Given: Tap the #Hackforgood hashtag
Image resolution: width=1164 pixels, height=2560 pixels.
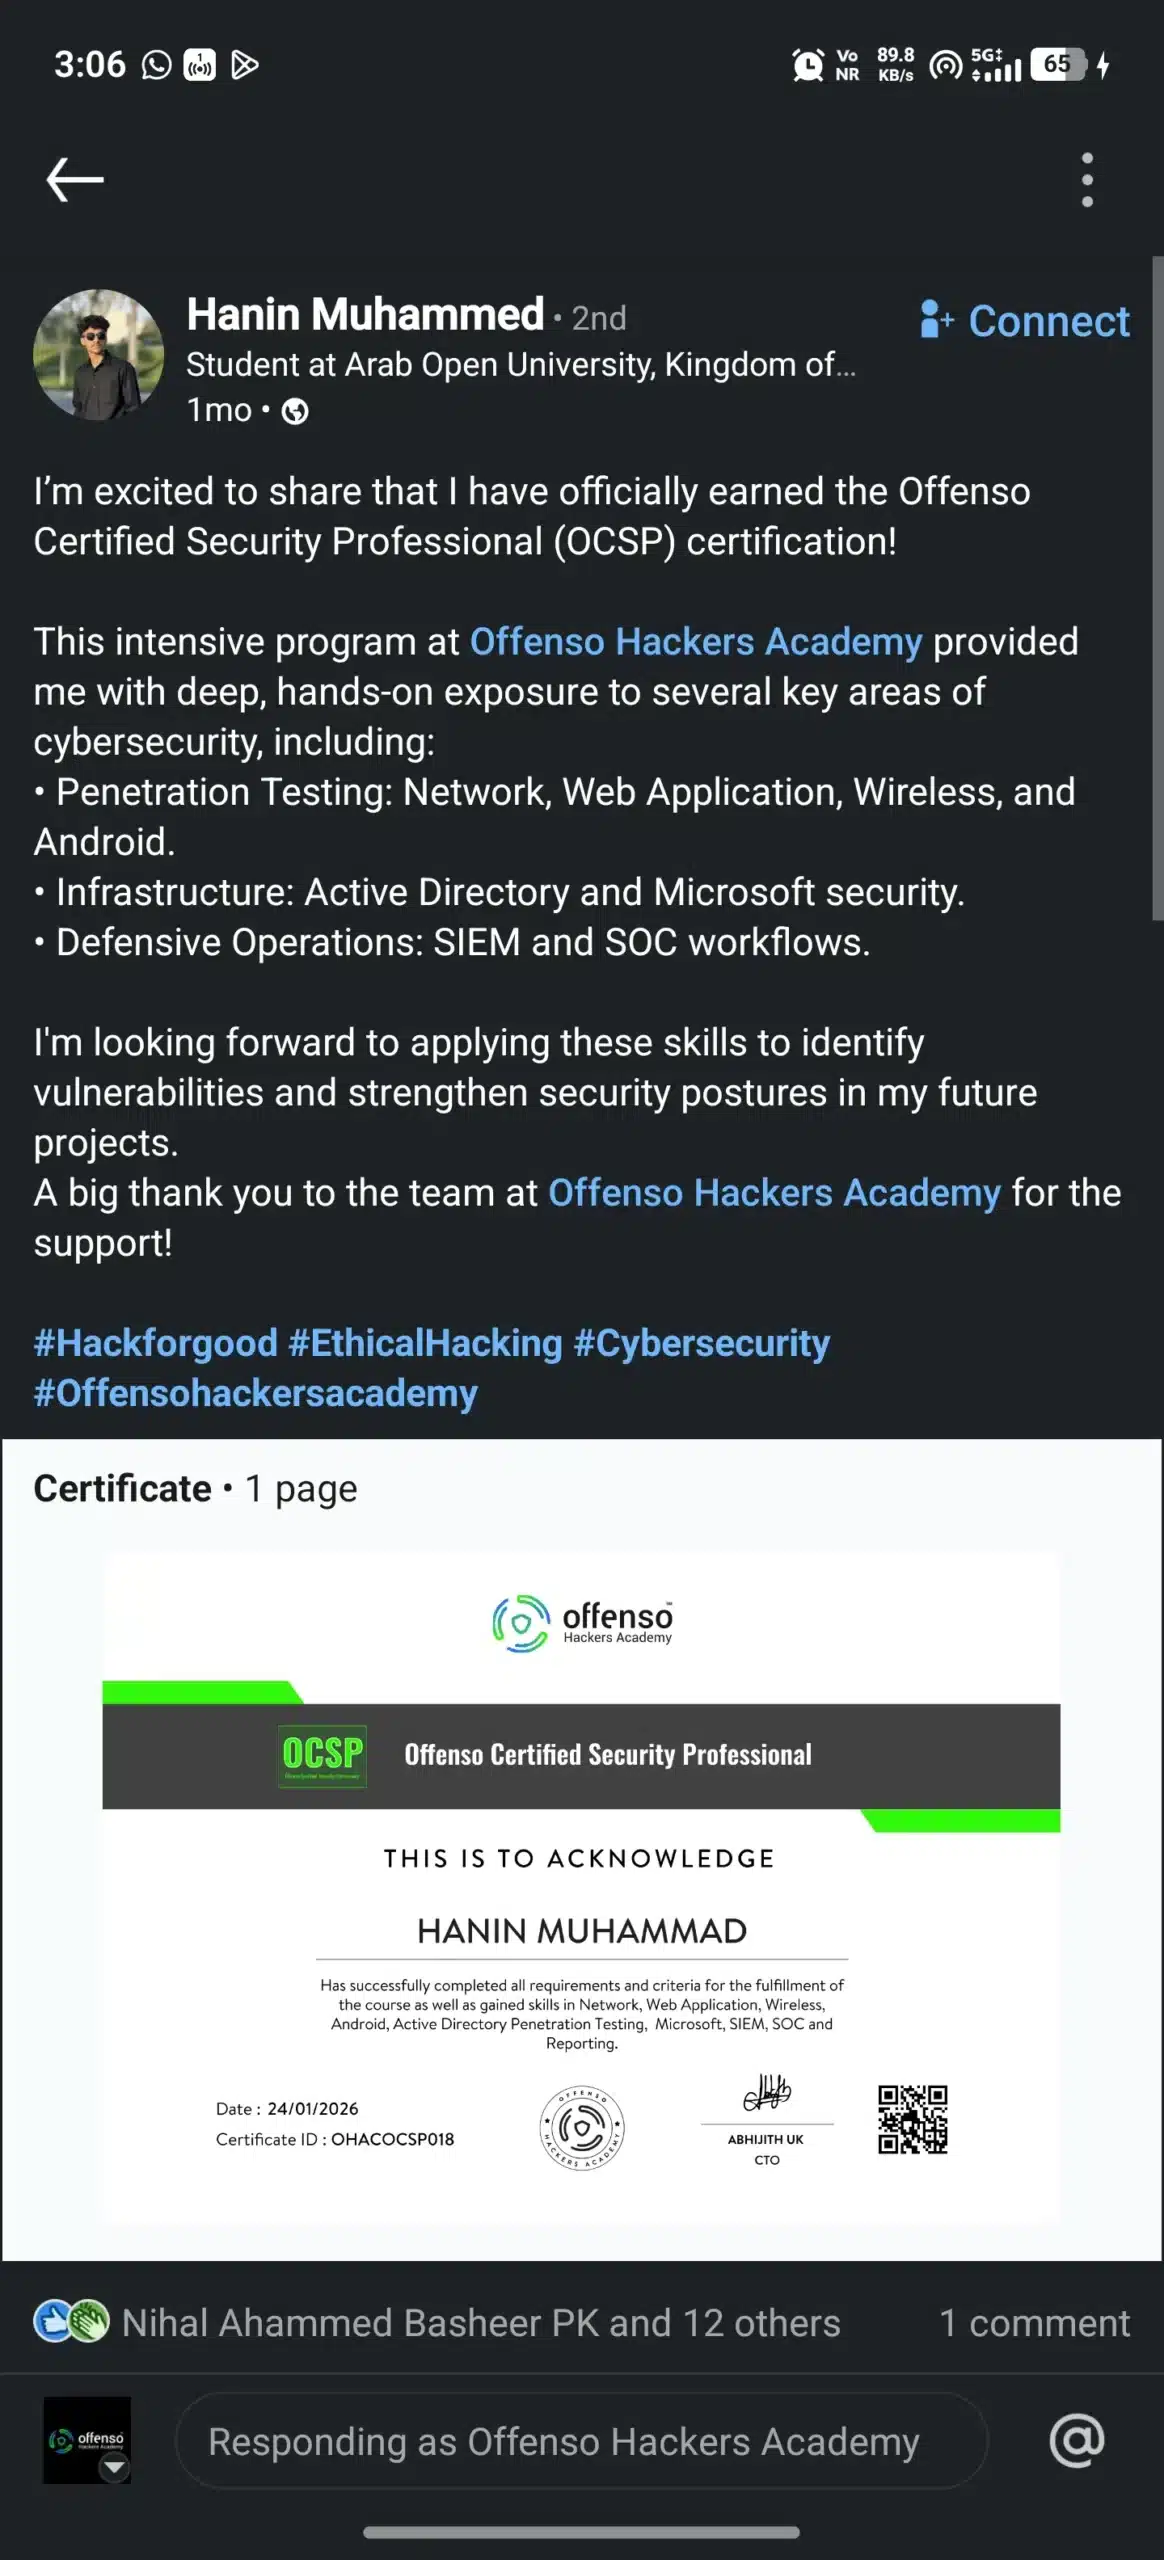Looking at the screenshot, I should 156,1343.
